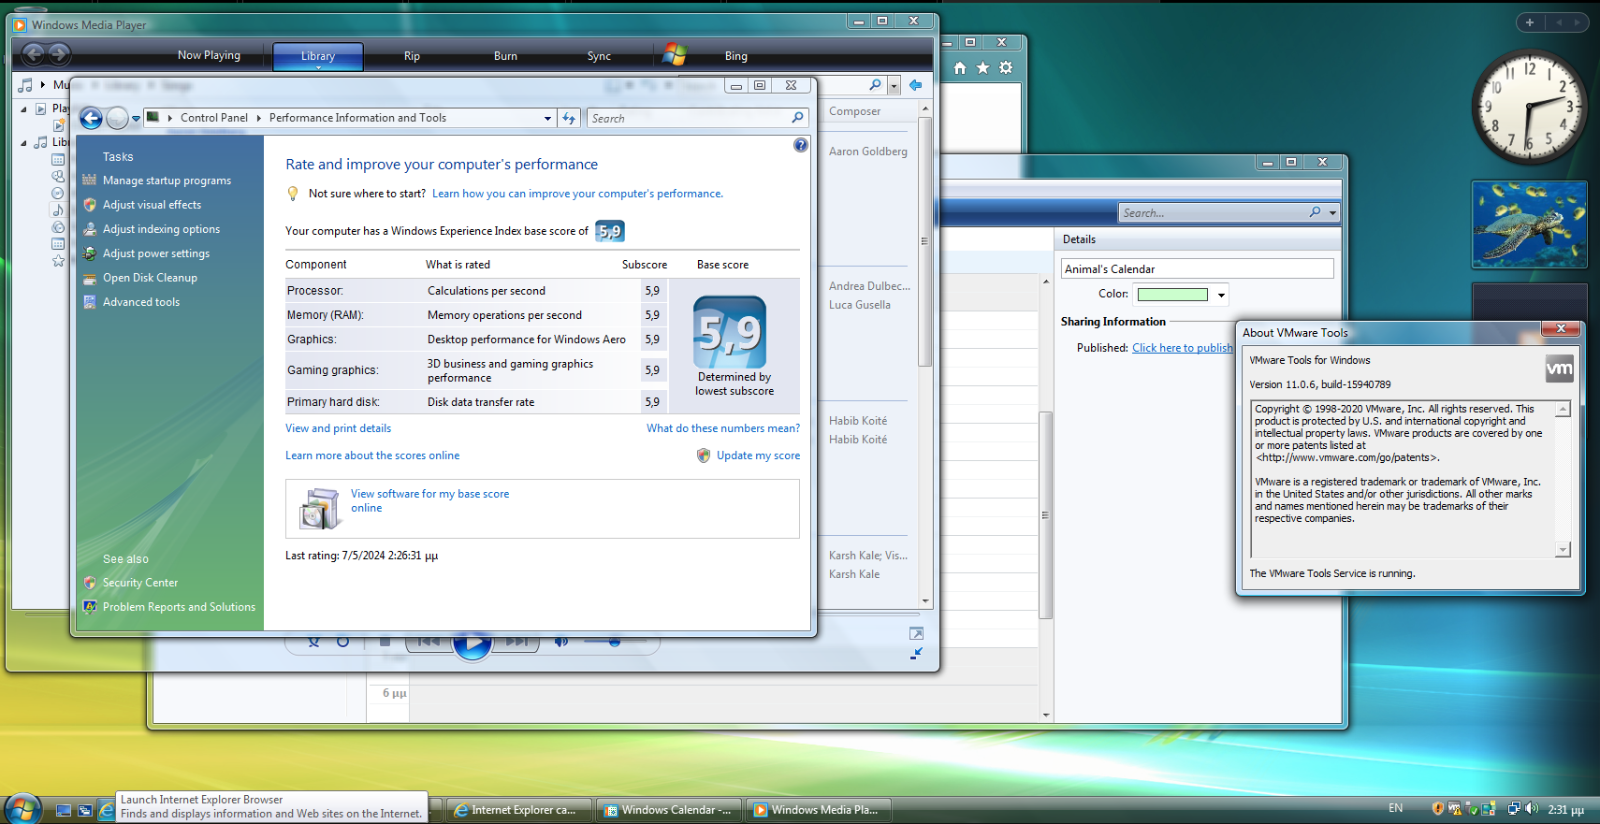Screen dimensions: 1600x824
Task: Open 'Learn how you can improve' link
Action: (x=577, y=194)
